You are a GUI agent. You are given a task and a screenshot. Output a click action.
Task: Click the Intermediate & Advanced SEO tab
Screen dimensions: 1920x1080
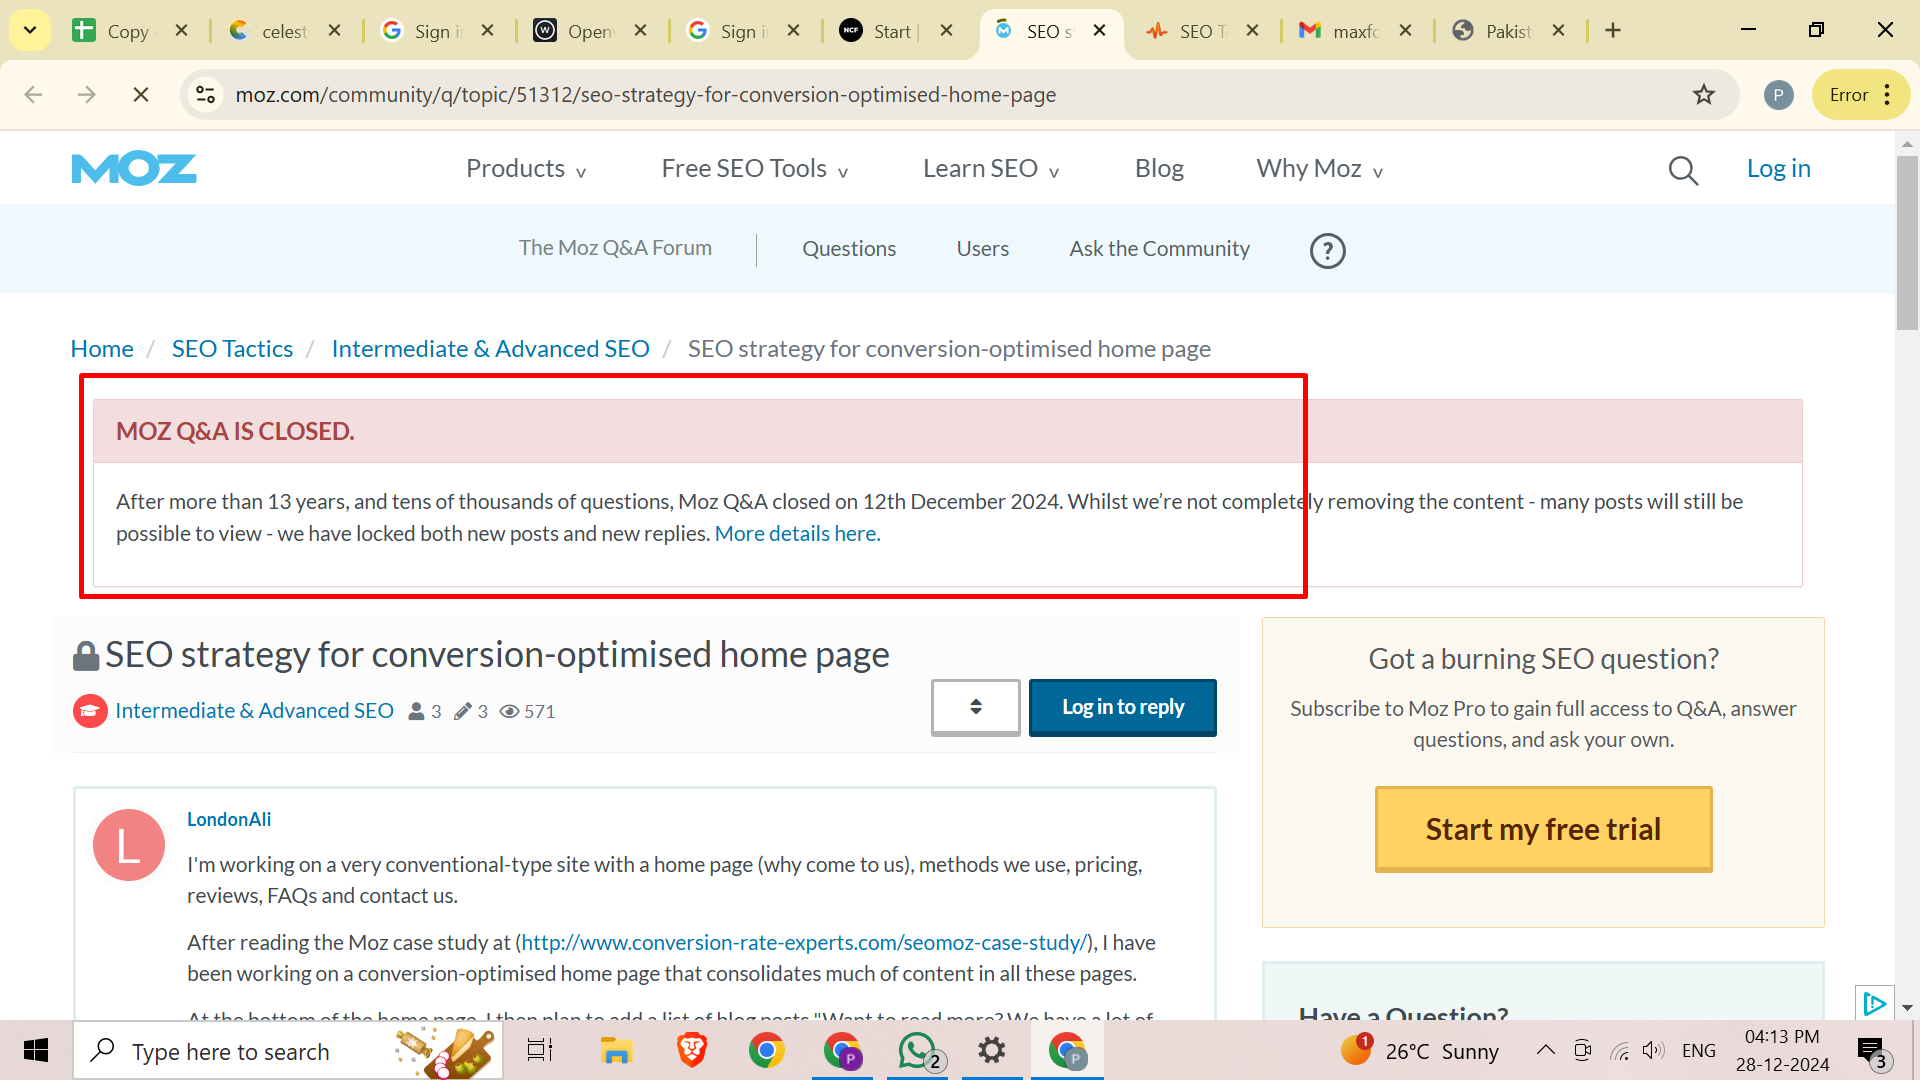click(x=489, y=348)
